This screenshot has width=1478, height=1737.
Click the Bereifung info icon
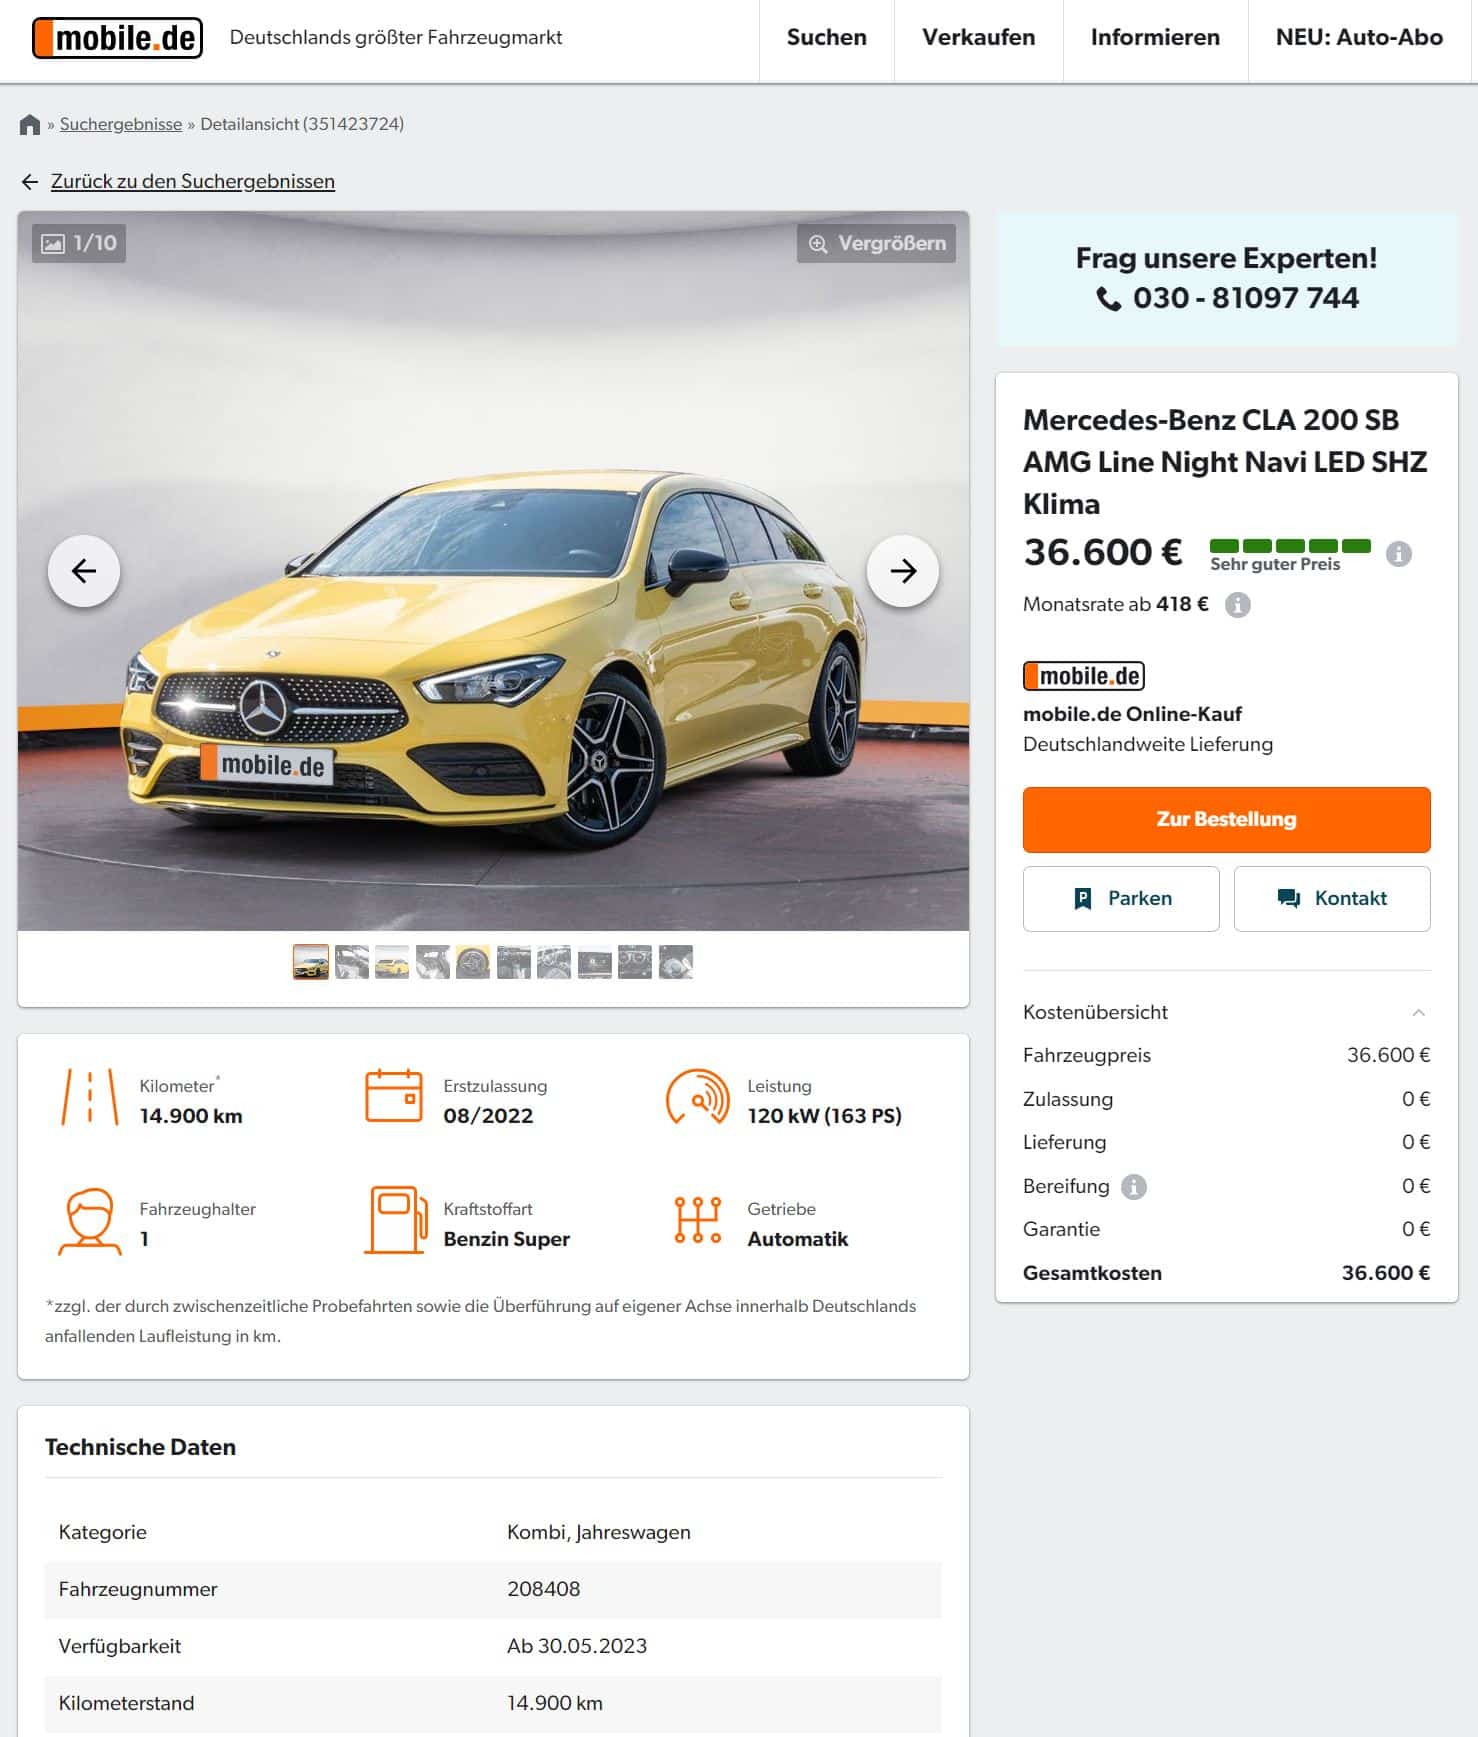coord(1133,1187)
